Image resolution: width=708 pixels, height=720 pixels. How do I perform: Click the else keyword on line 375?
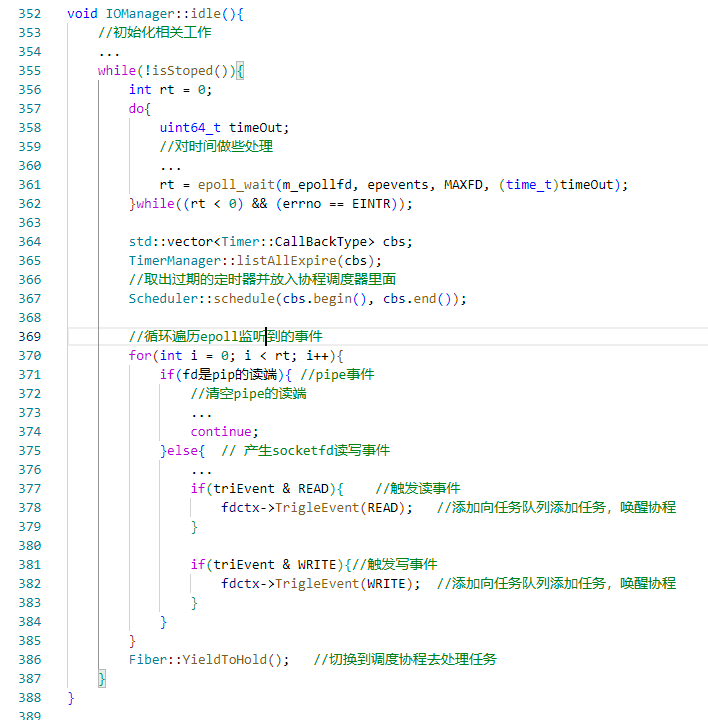(x=183, y=450)
